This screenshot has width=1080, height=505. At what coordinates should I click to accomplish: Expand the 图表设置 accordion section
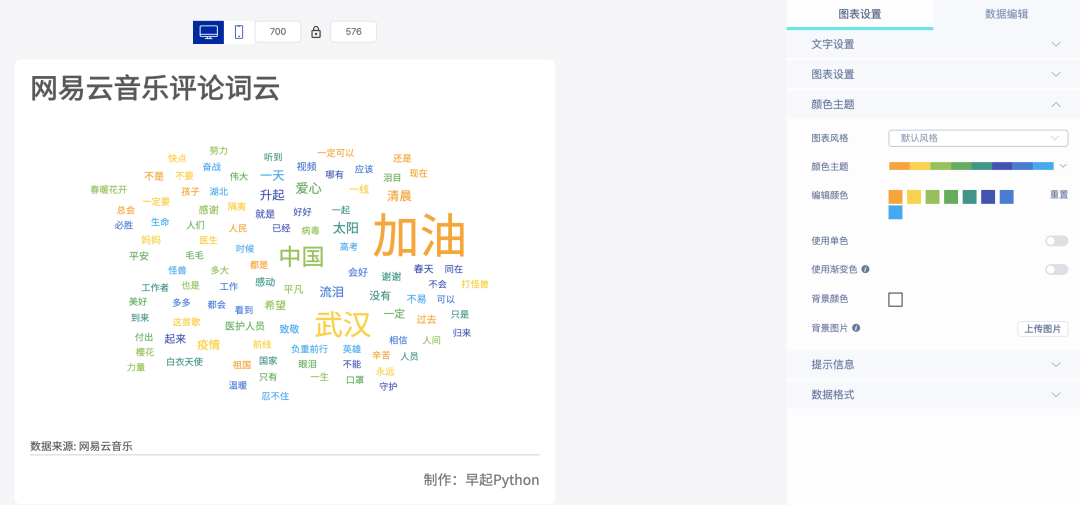point(933,74)
